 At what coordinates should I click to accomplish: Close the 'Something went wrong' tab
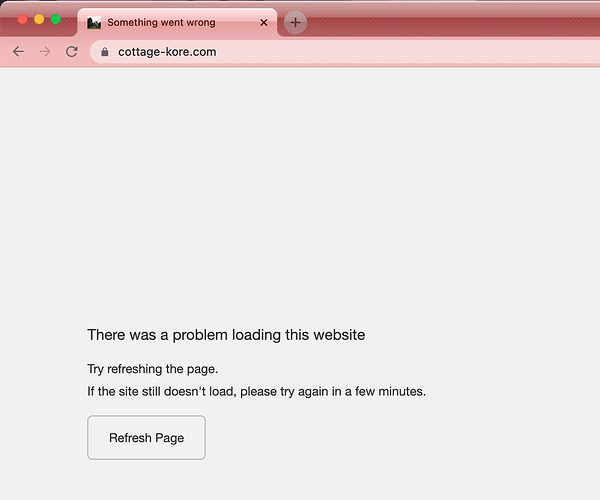click(x=264, y=23)
